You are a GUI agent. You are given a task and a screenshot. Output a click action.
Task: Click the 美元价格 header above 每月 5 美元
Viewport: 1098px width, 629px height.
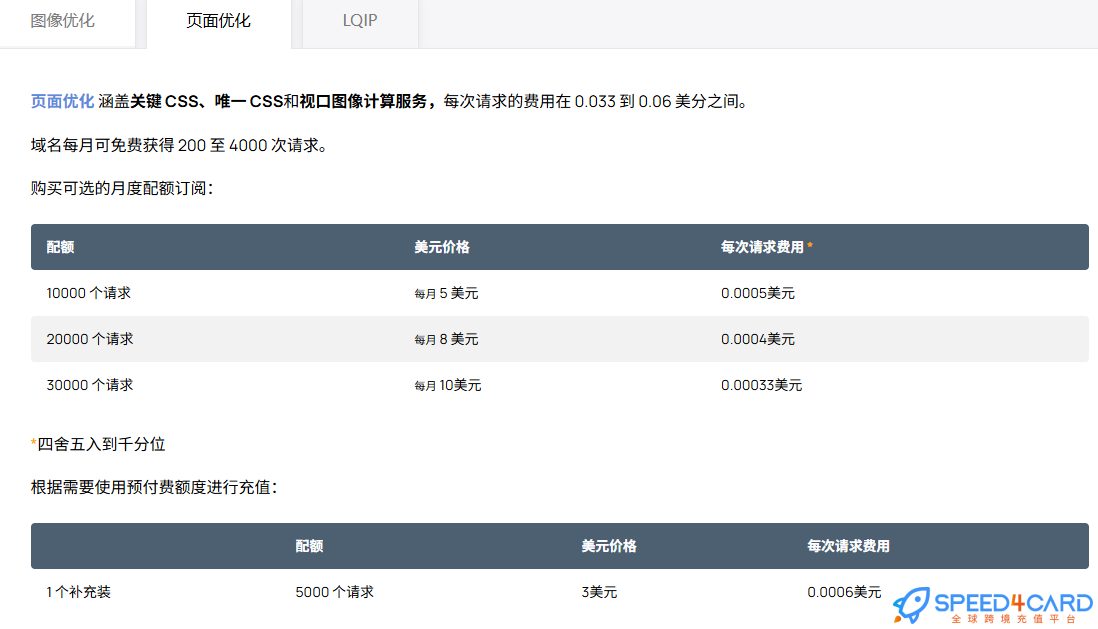pos(442,247)
